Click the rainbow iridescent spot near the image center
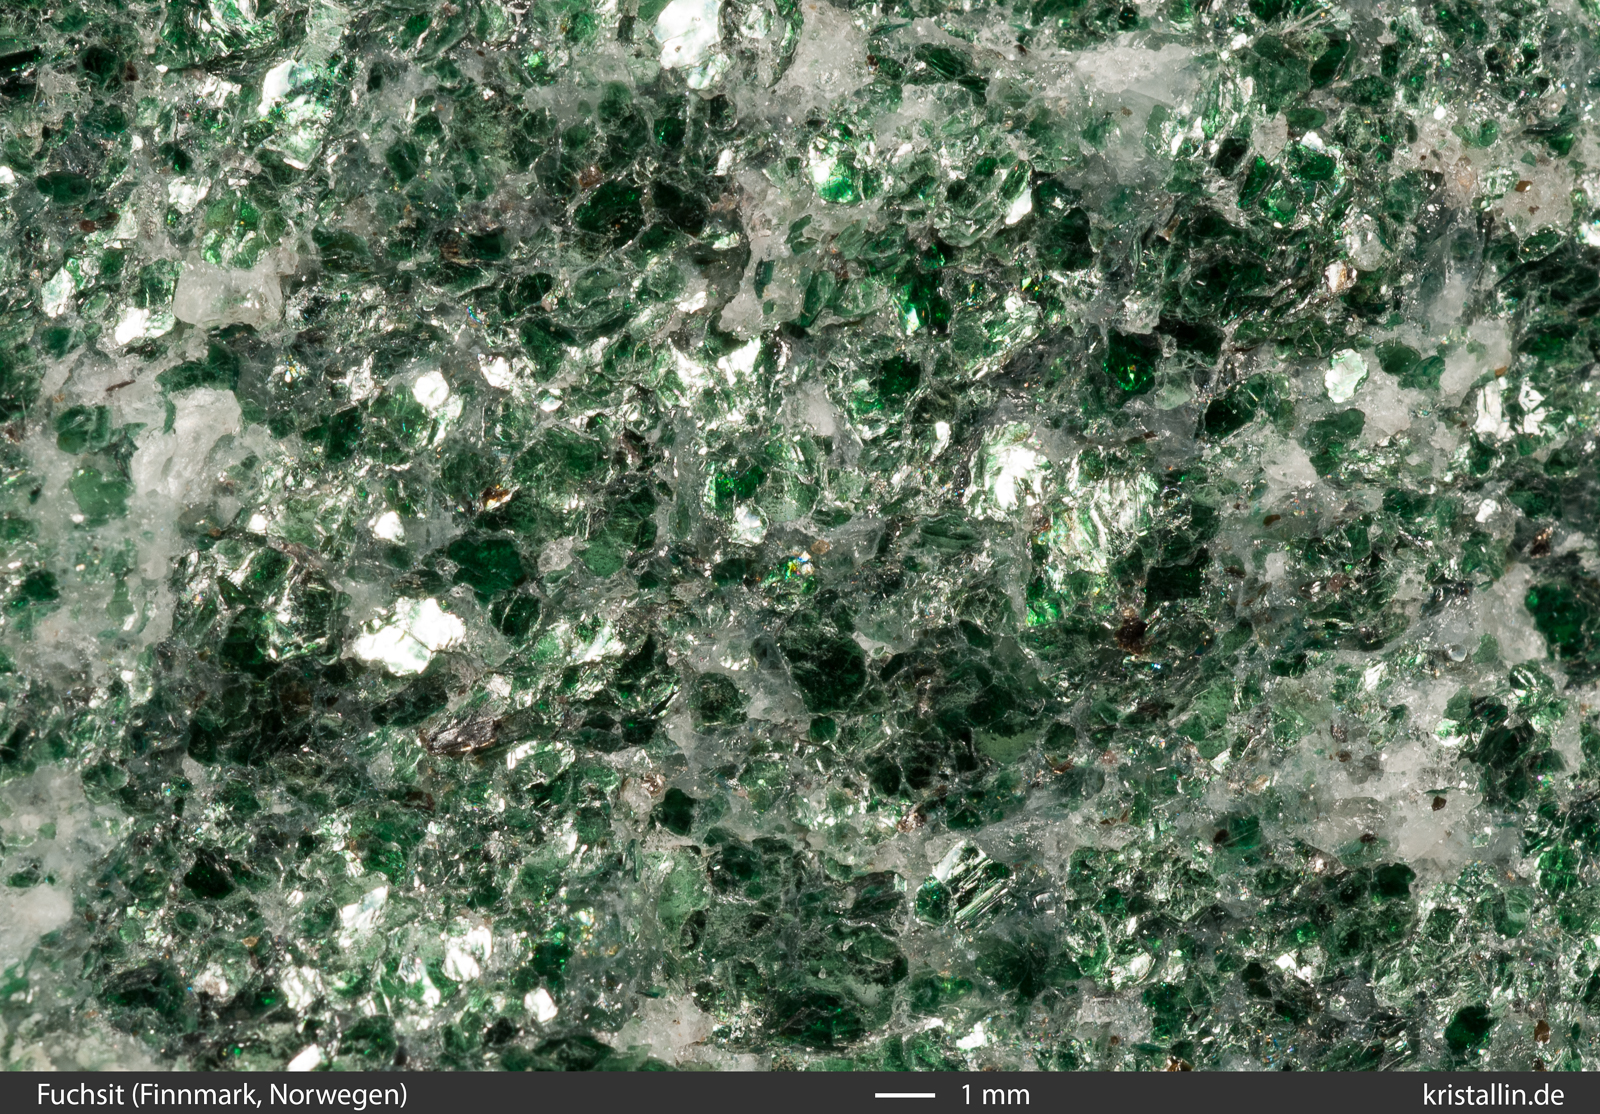The height and width of the screenshot is (1114, 1600). point(800,568)
